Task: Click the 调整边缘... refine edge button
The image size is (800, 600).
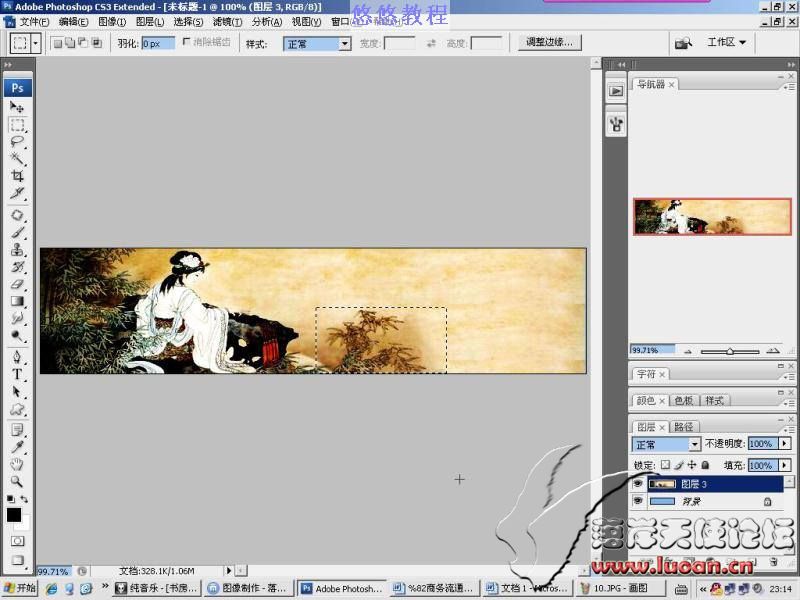Action: coord(549,42)
